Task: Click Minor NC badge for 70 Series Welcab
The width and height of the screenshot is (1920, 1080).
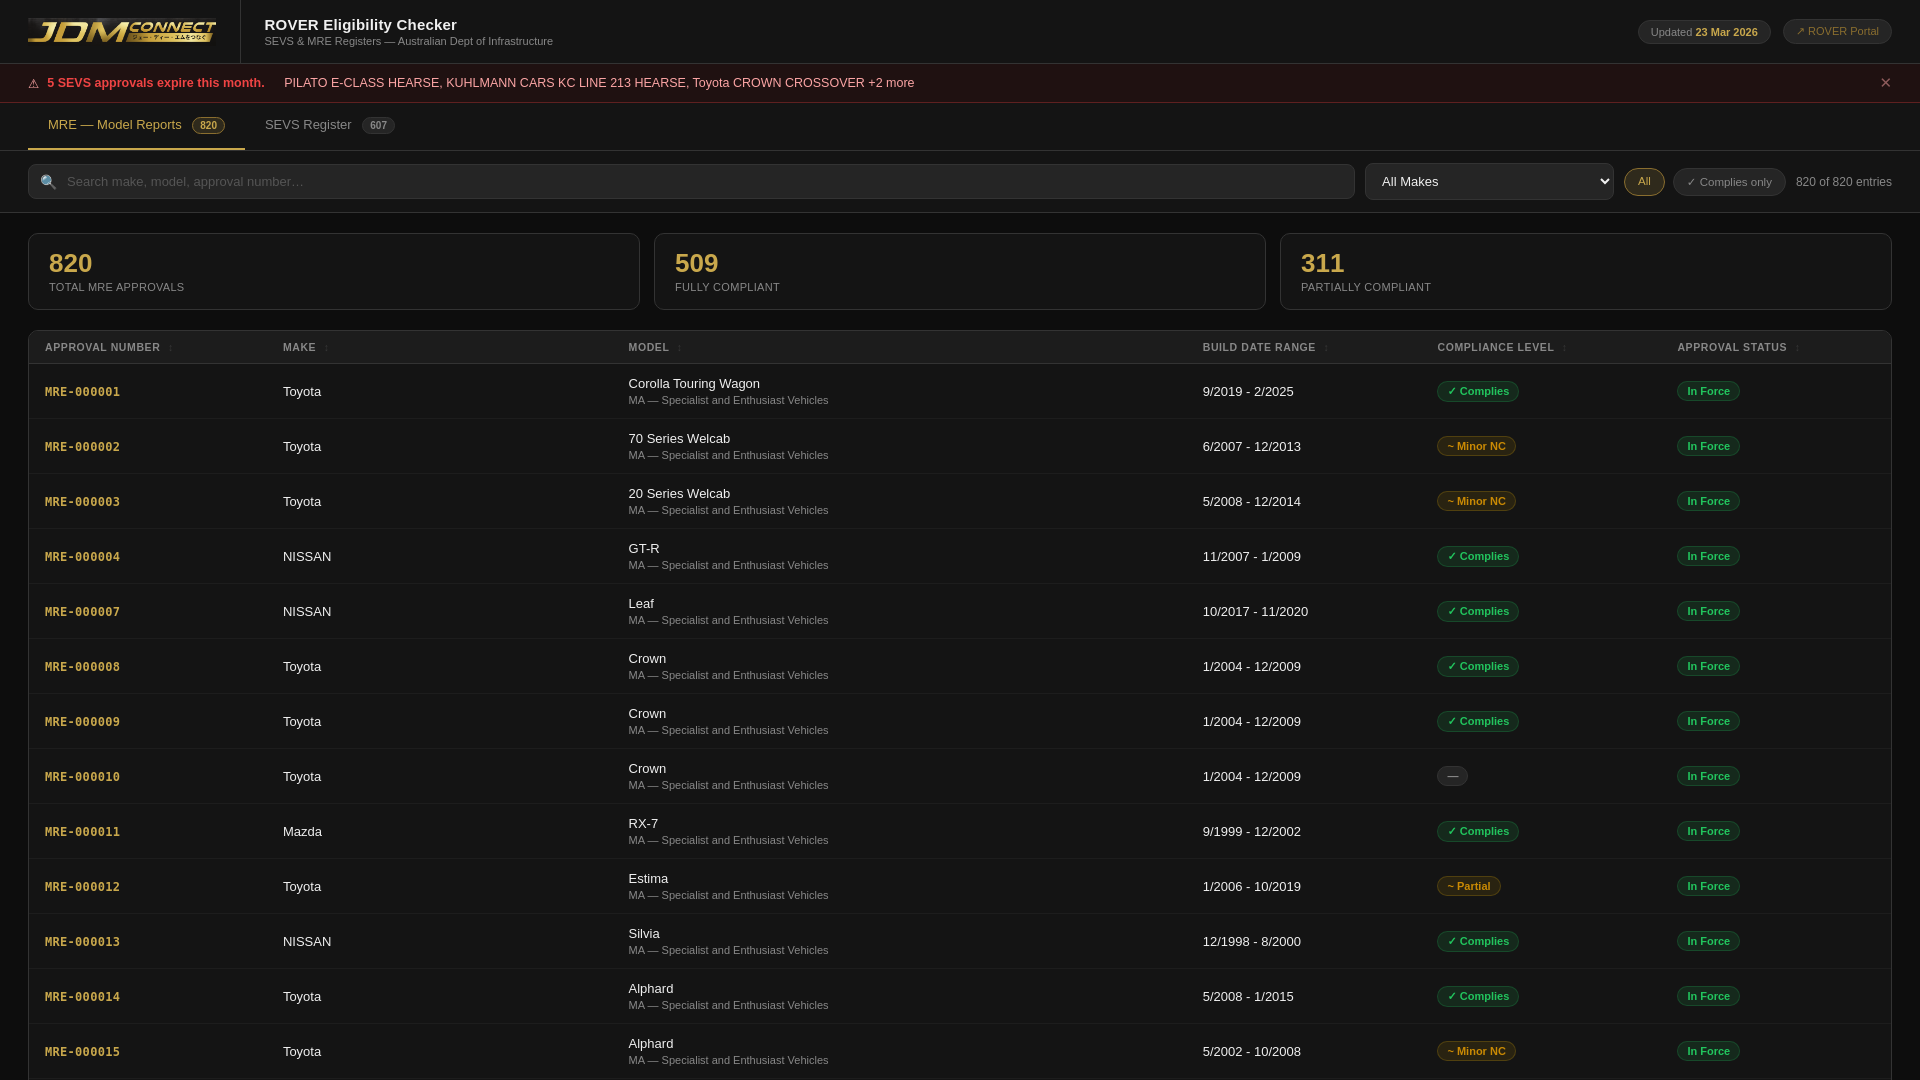Action: pyautogui.click(x=1476, y=447)
